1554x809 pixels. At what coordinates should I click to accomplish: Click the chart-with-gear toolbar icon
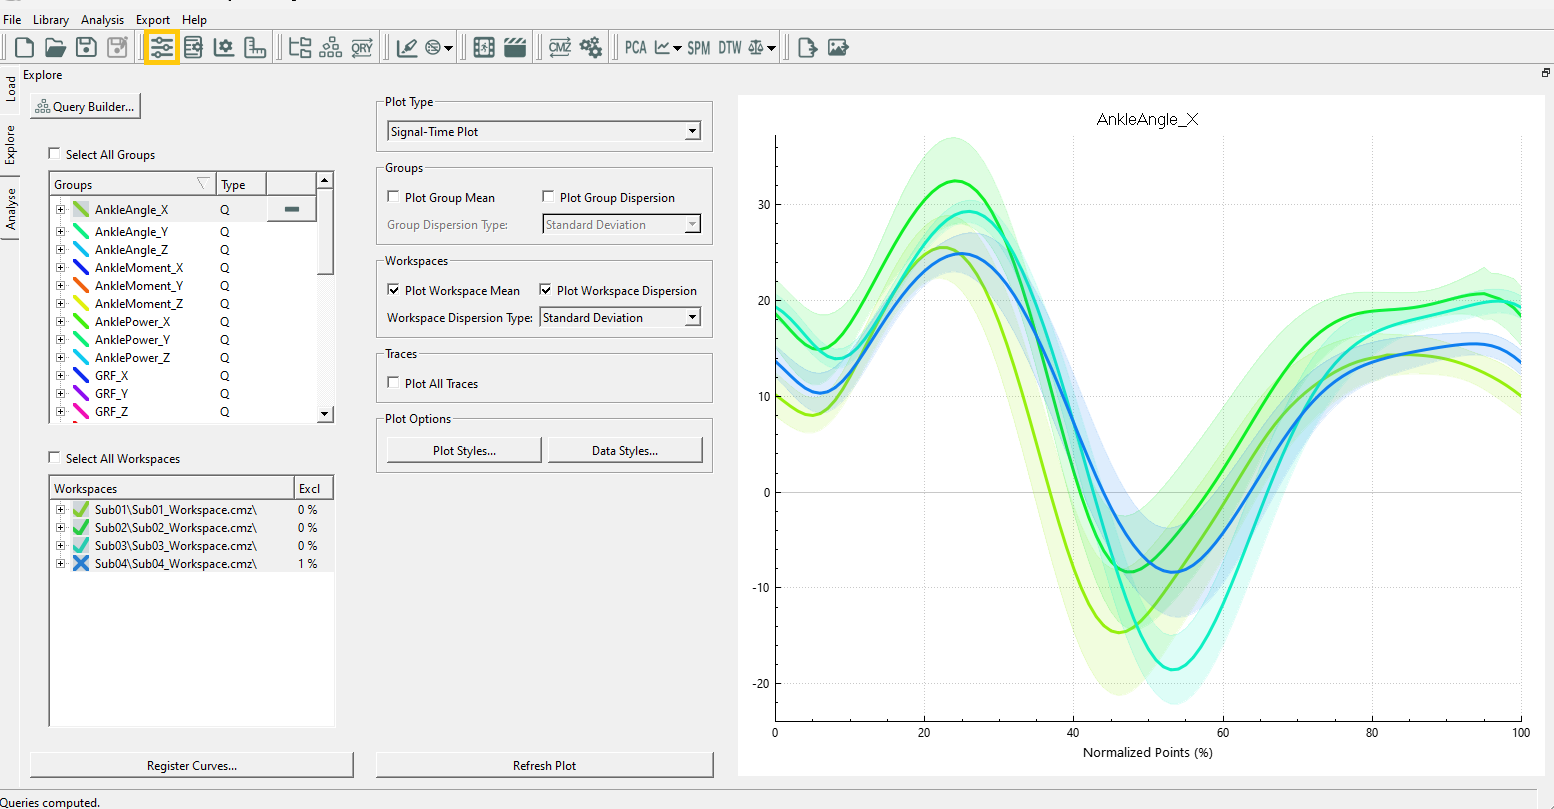coord(224,47)
